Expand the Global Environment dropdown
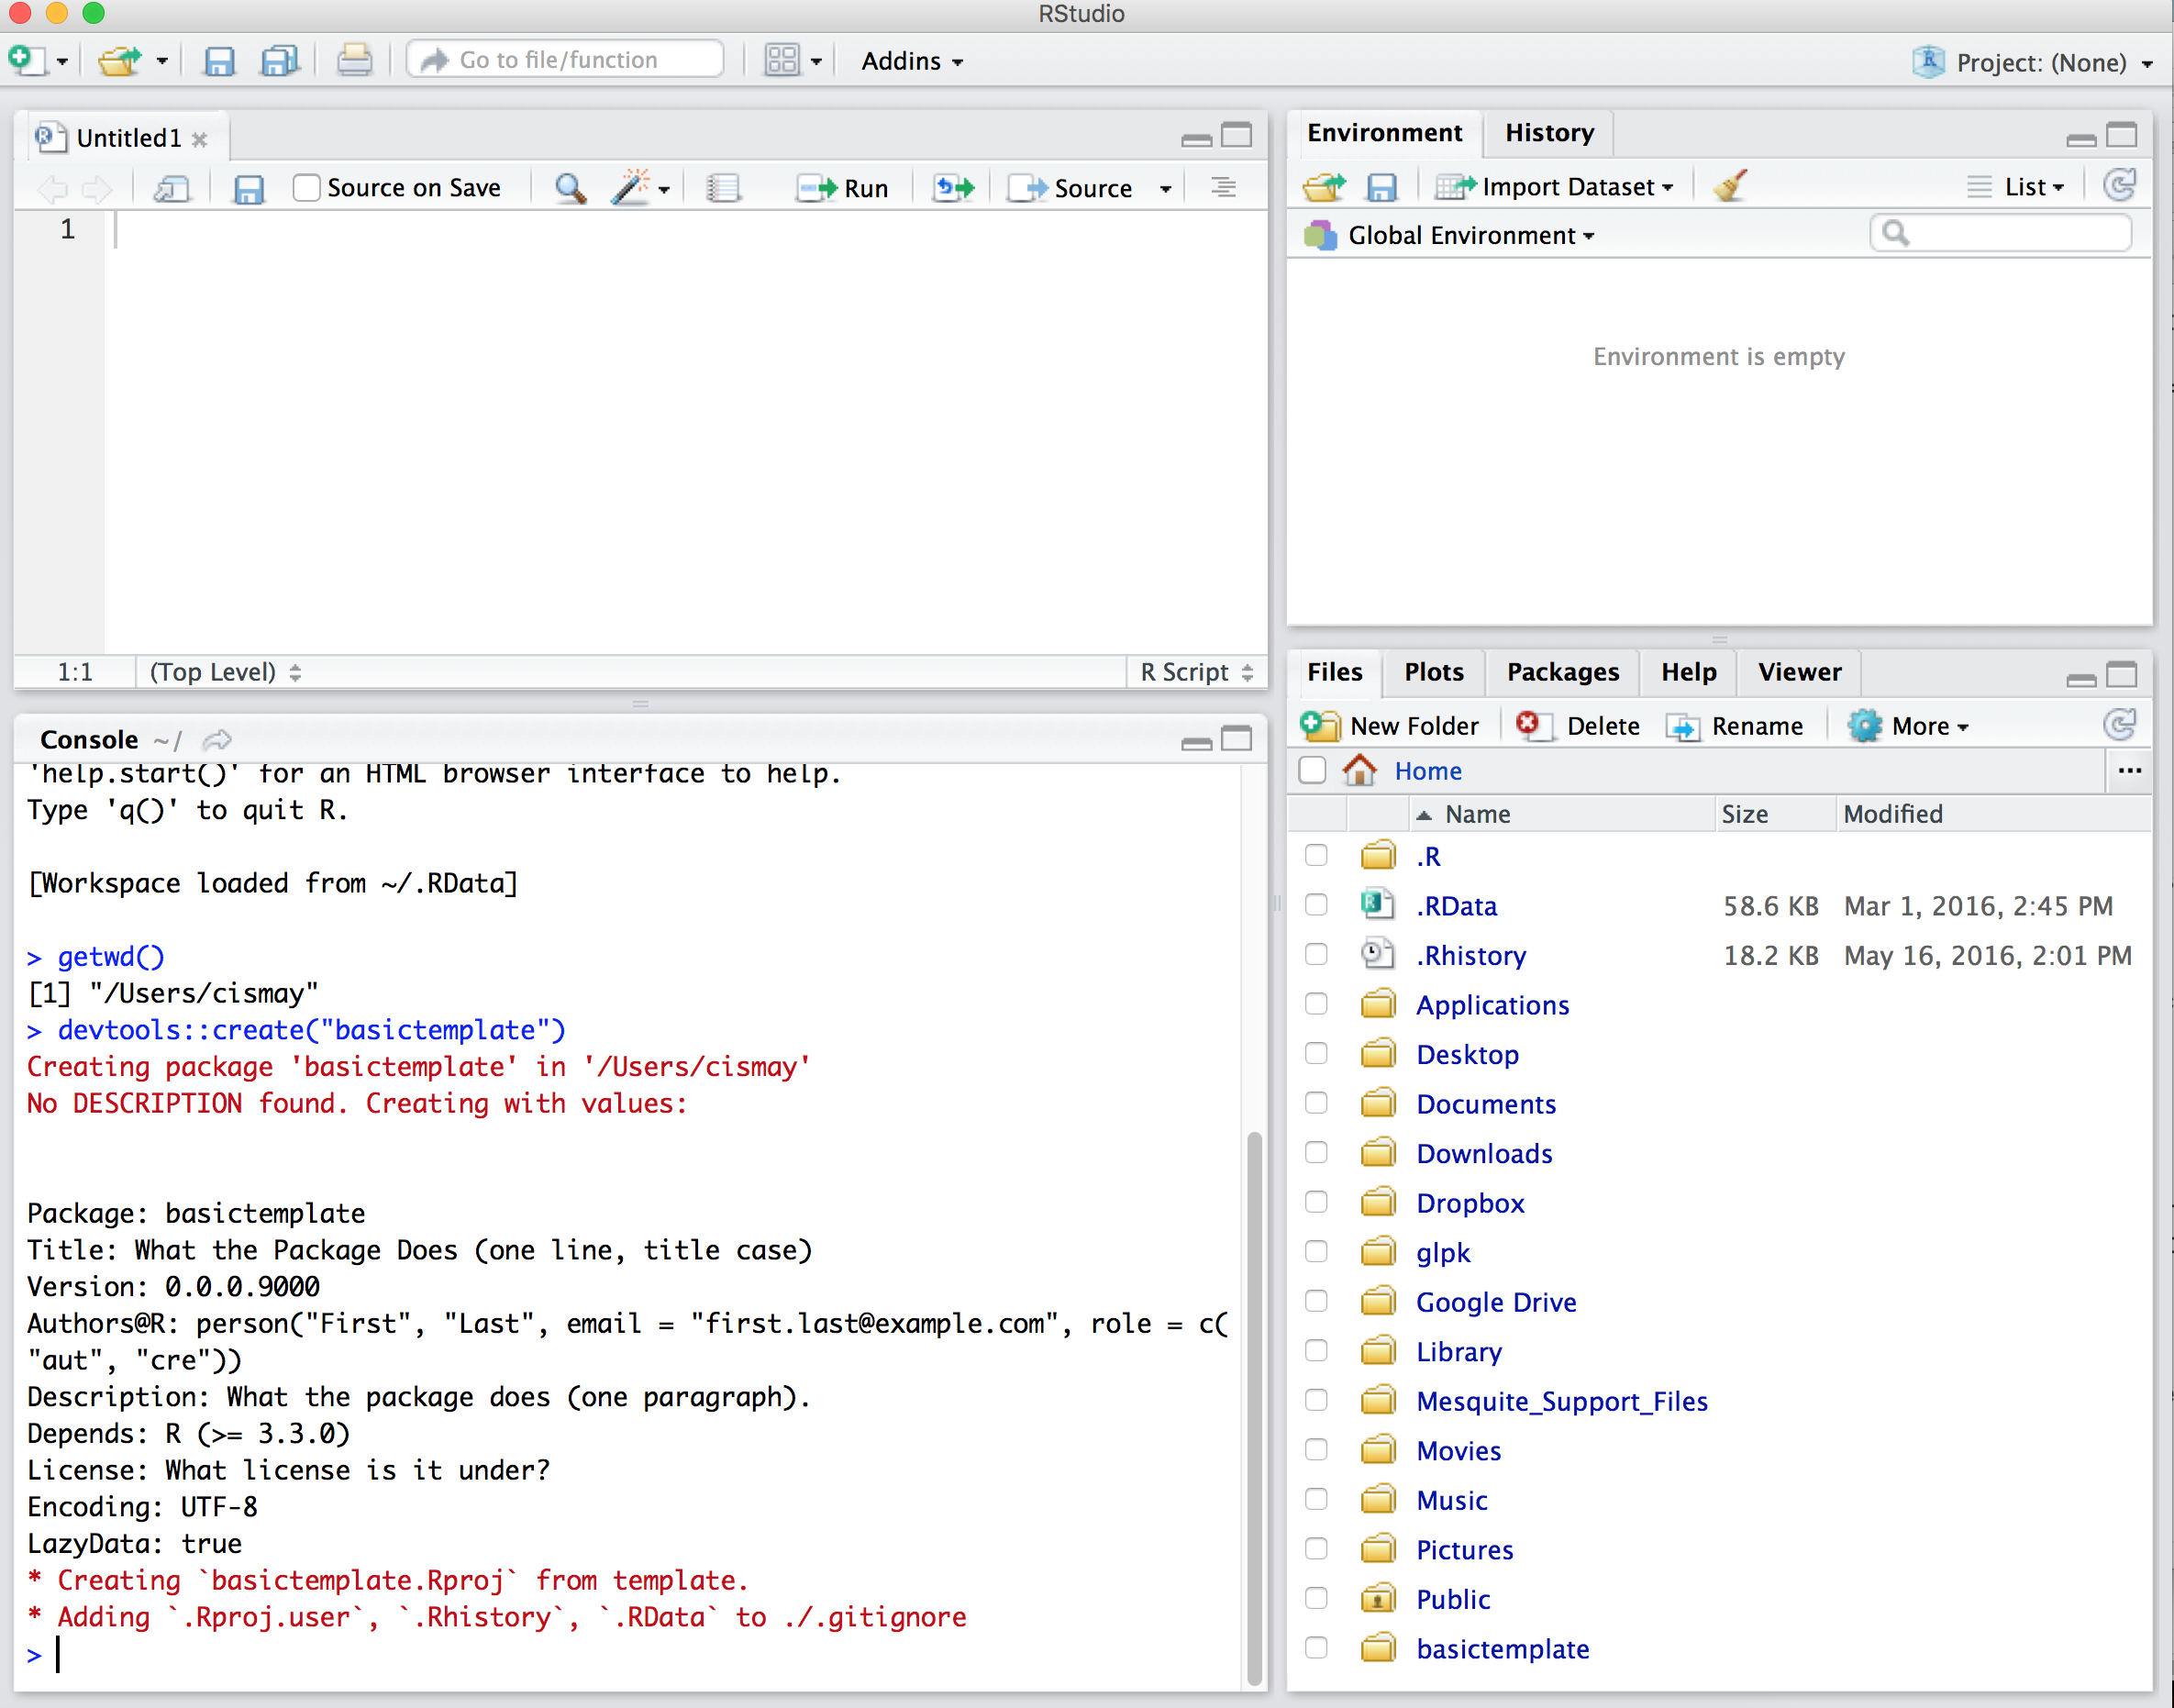The width and height of the screenshot is (2174, 1708). [1469, 235]
